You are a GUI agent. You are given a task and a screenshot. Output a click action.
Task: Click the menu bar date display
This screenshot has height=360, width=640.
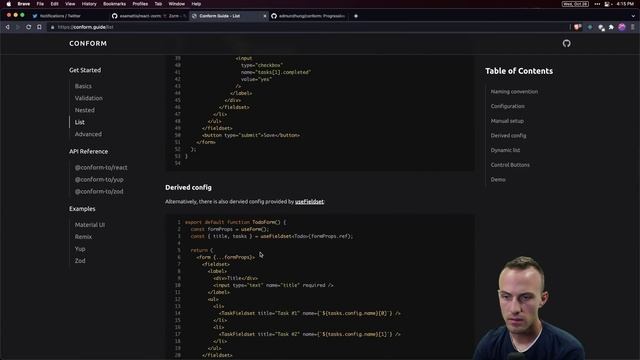575,4
